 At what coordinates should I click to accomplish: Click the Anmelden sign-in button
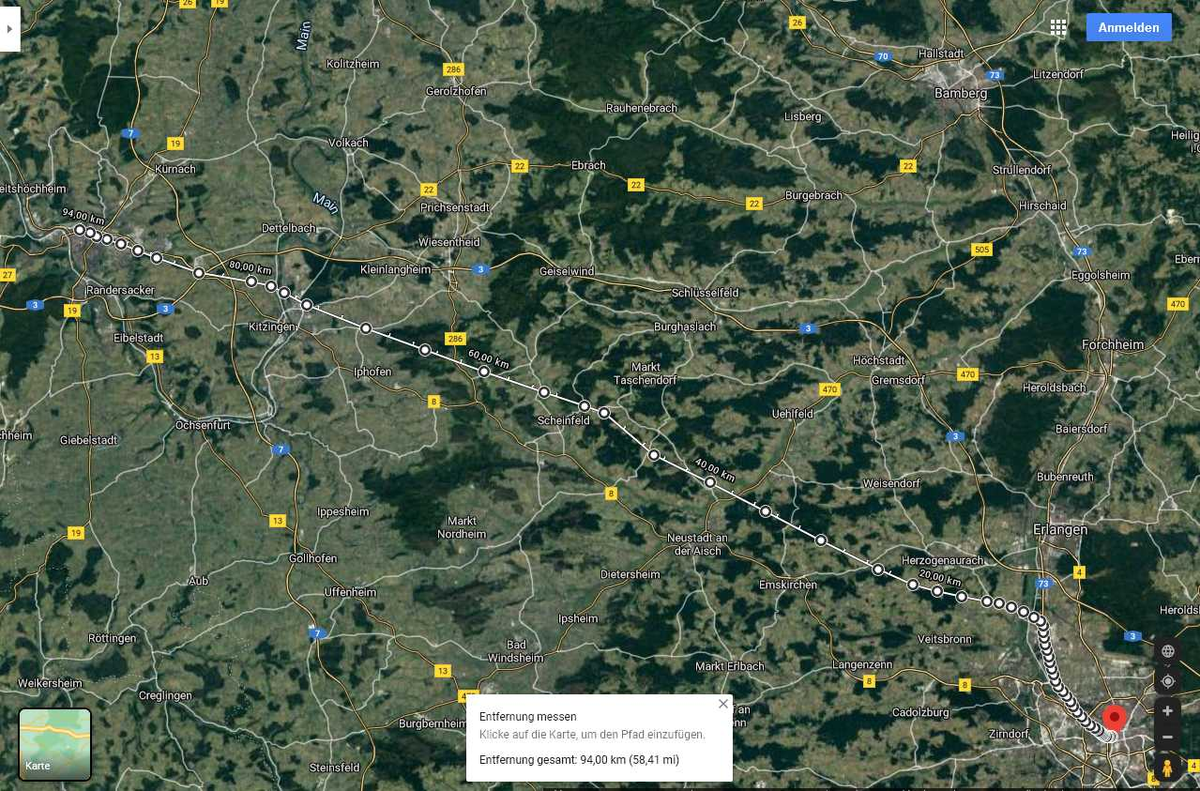click(1128, 28)
